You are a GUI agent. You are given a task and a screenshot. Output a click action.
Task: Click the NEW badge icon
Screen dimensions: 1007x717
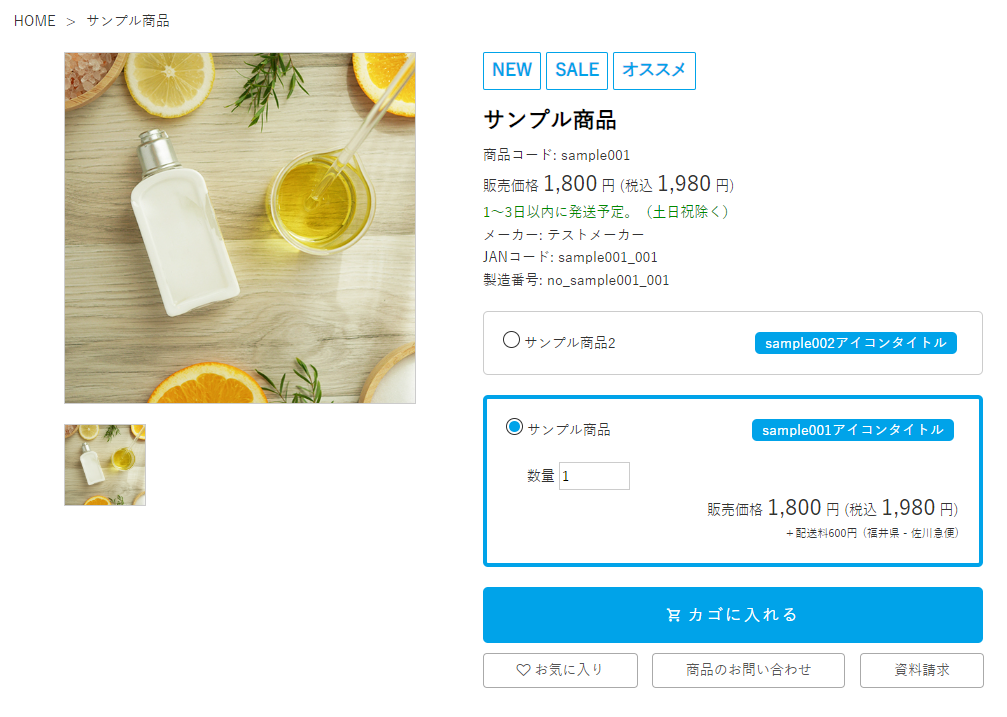point(512,70)
